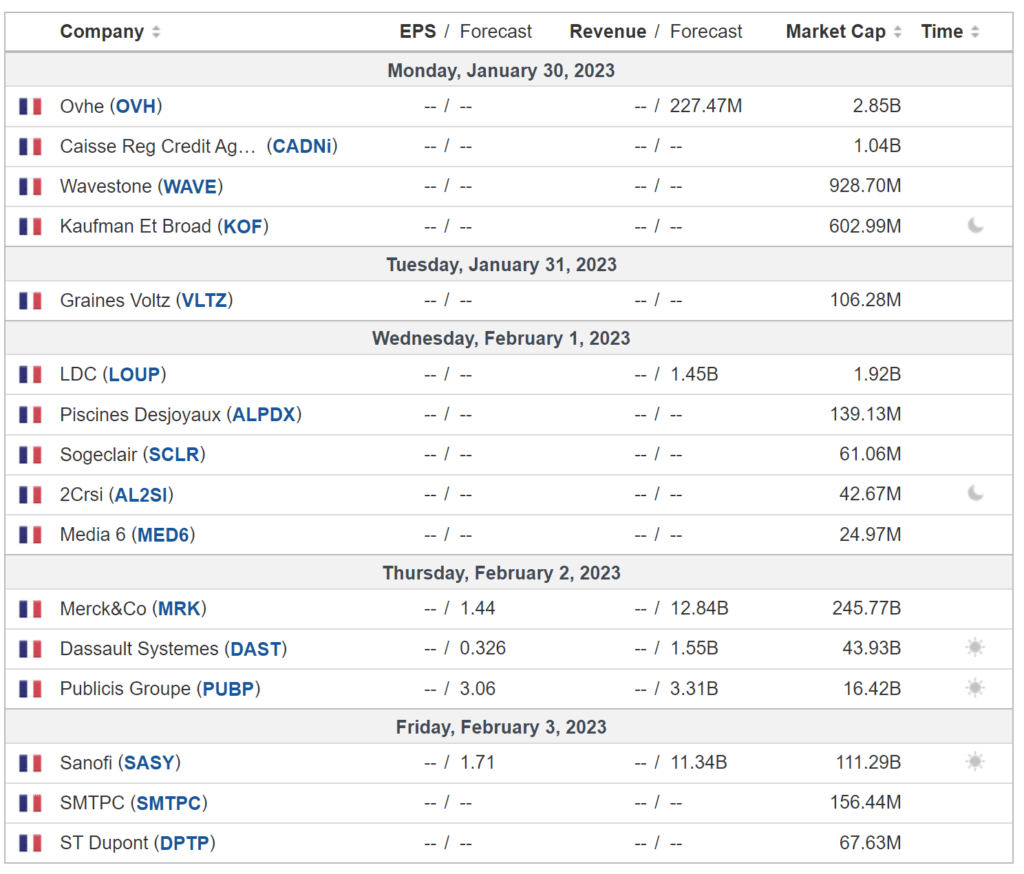Click French flag next to Ovhe
1024x874 pixels.
pyautogui.click(x=30, y=106)
